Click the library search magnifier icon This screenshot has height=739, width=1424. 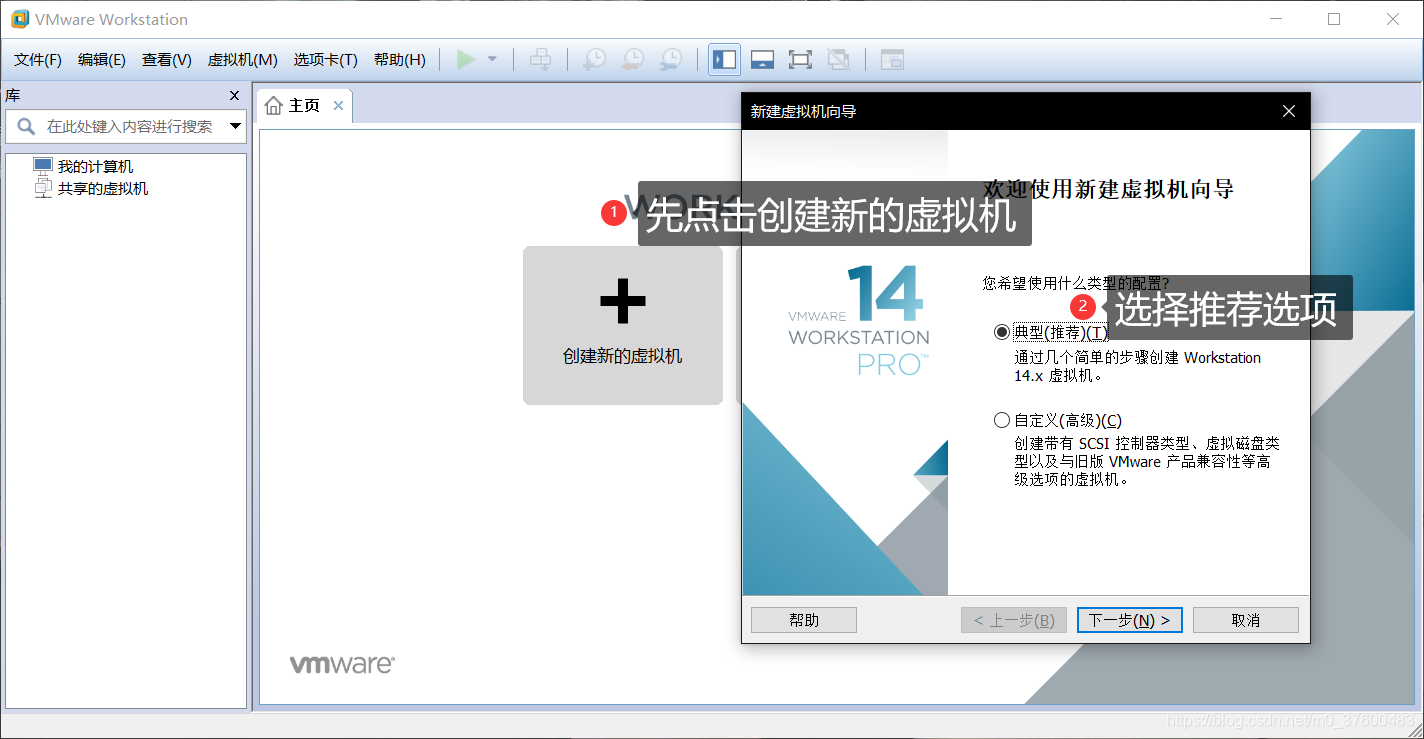coord(26,127)
